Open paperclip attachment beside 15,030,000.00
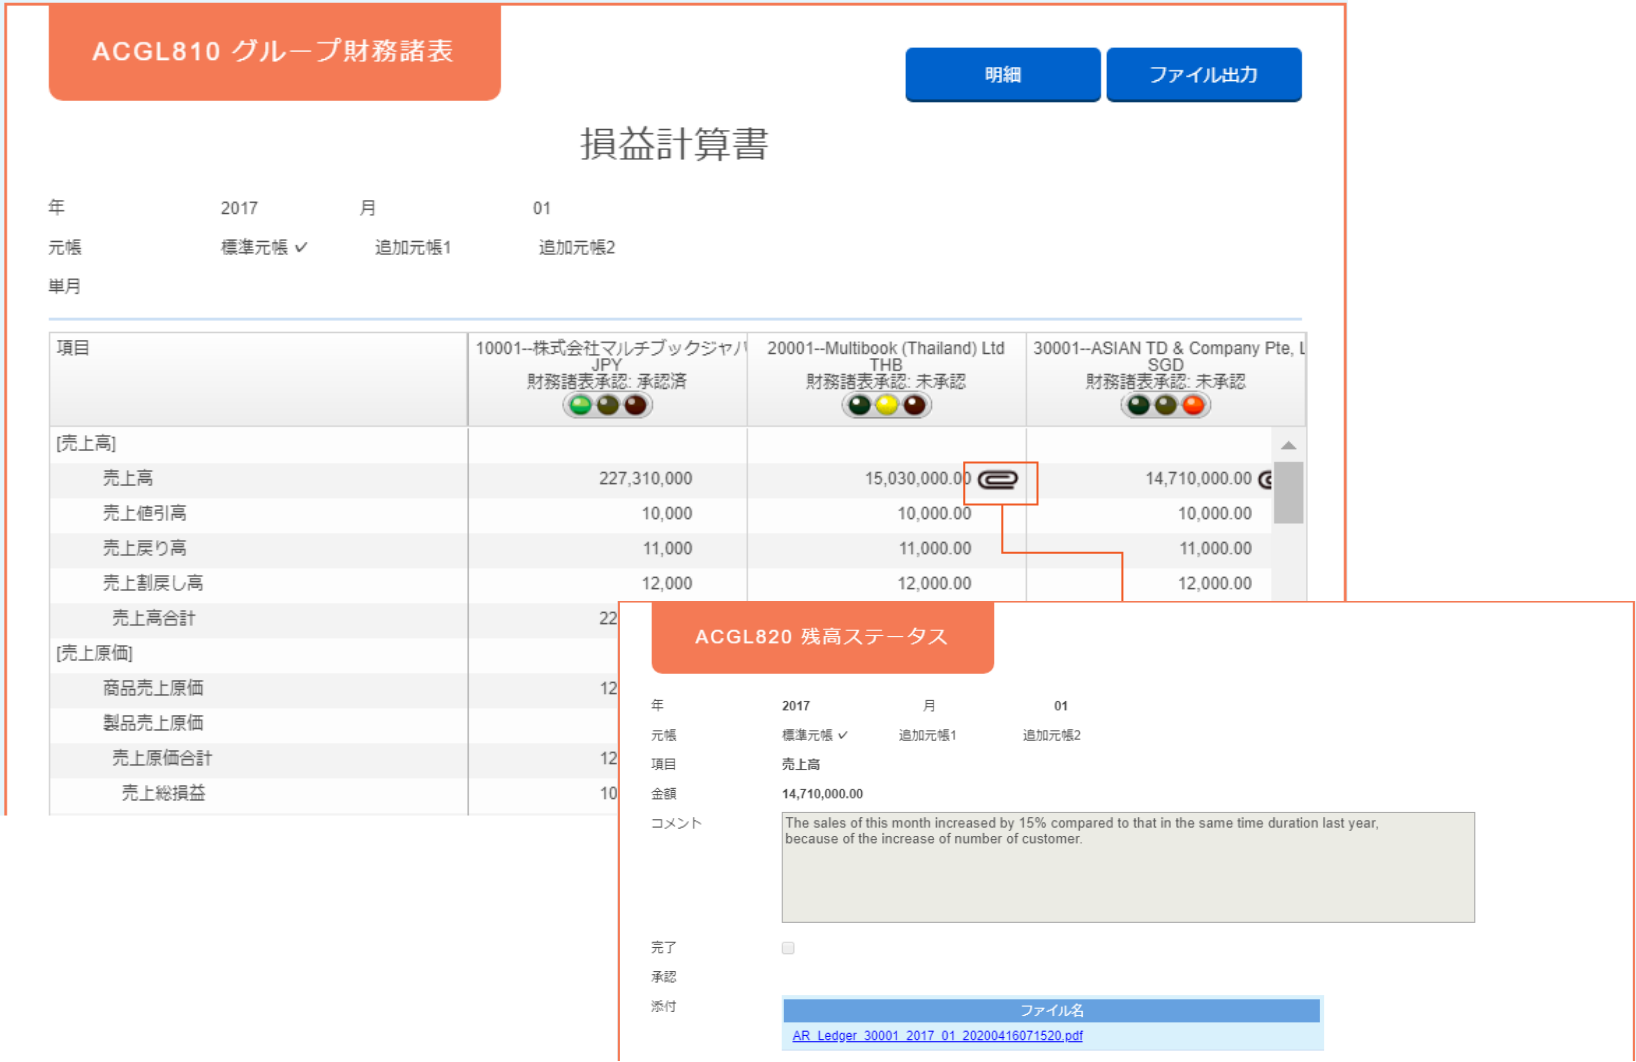 tap(997, 480)
